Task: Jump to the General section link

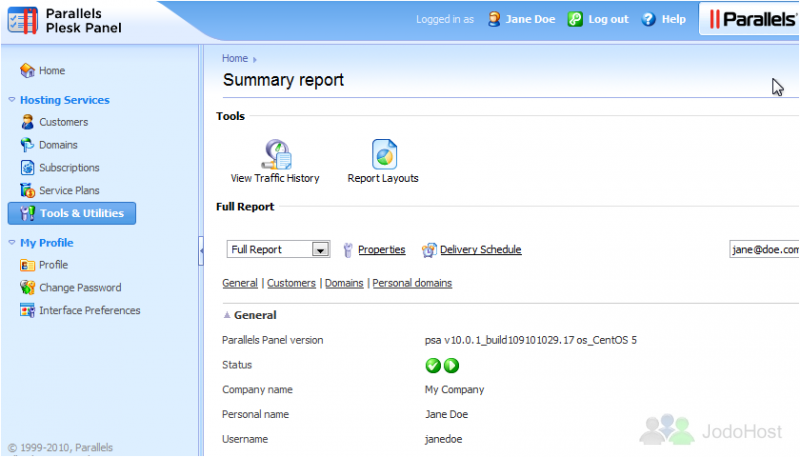Action: (240, 283)
